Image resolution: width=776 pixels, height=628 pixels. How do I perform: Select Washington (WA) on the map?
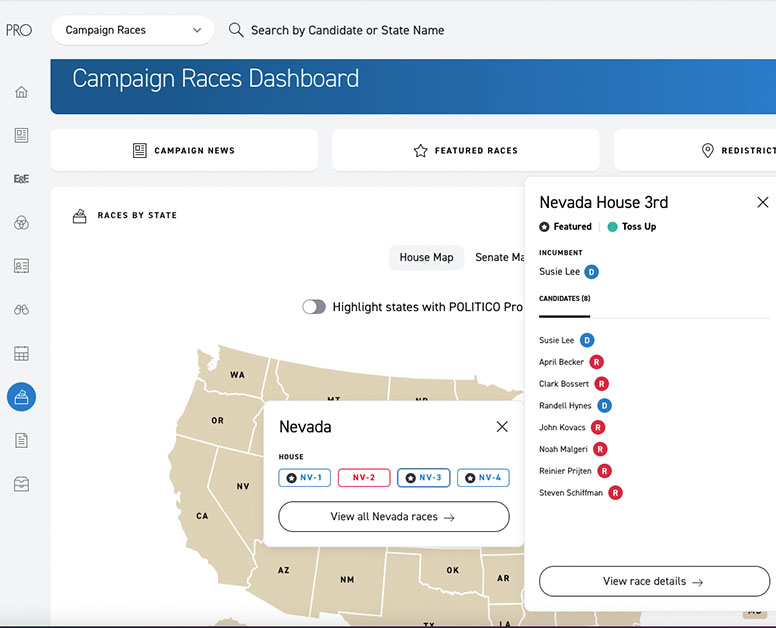(x=237, y=375)
